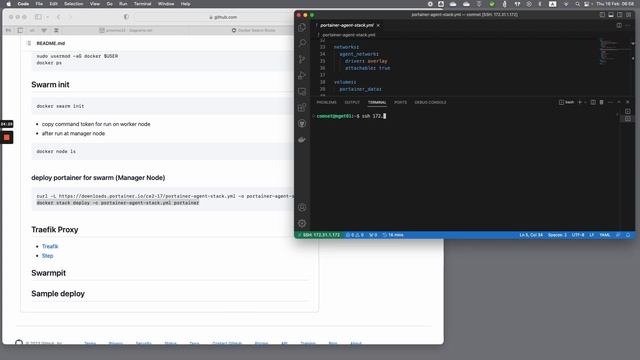Open the Docker whale icon in activity bar
The image size is (640, 360).
click(302, 140)
